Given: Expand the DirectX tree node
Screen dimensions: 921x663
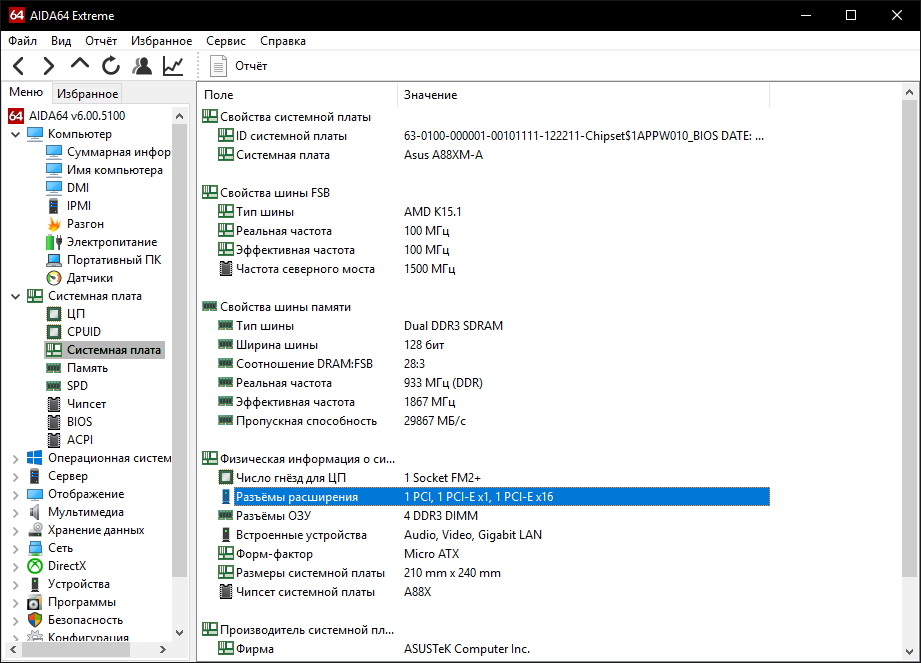Looking at the screenshot, I should (16, 567).
